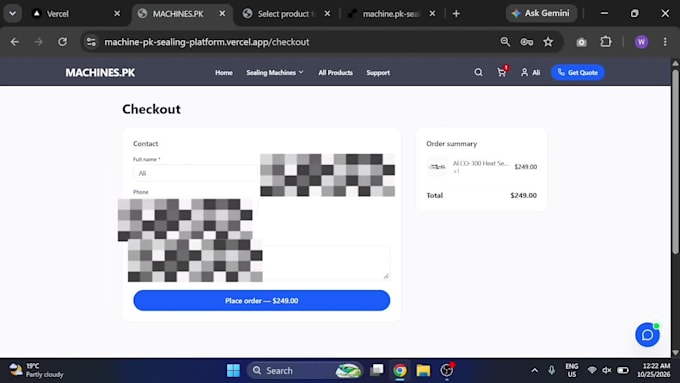Open the zoom magnifier icon in address bar
Viewport: 680px width, 383px height.
click(505, 42)
